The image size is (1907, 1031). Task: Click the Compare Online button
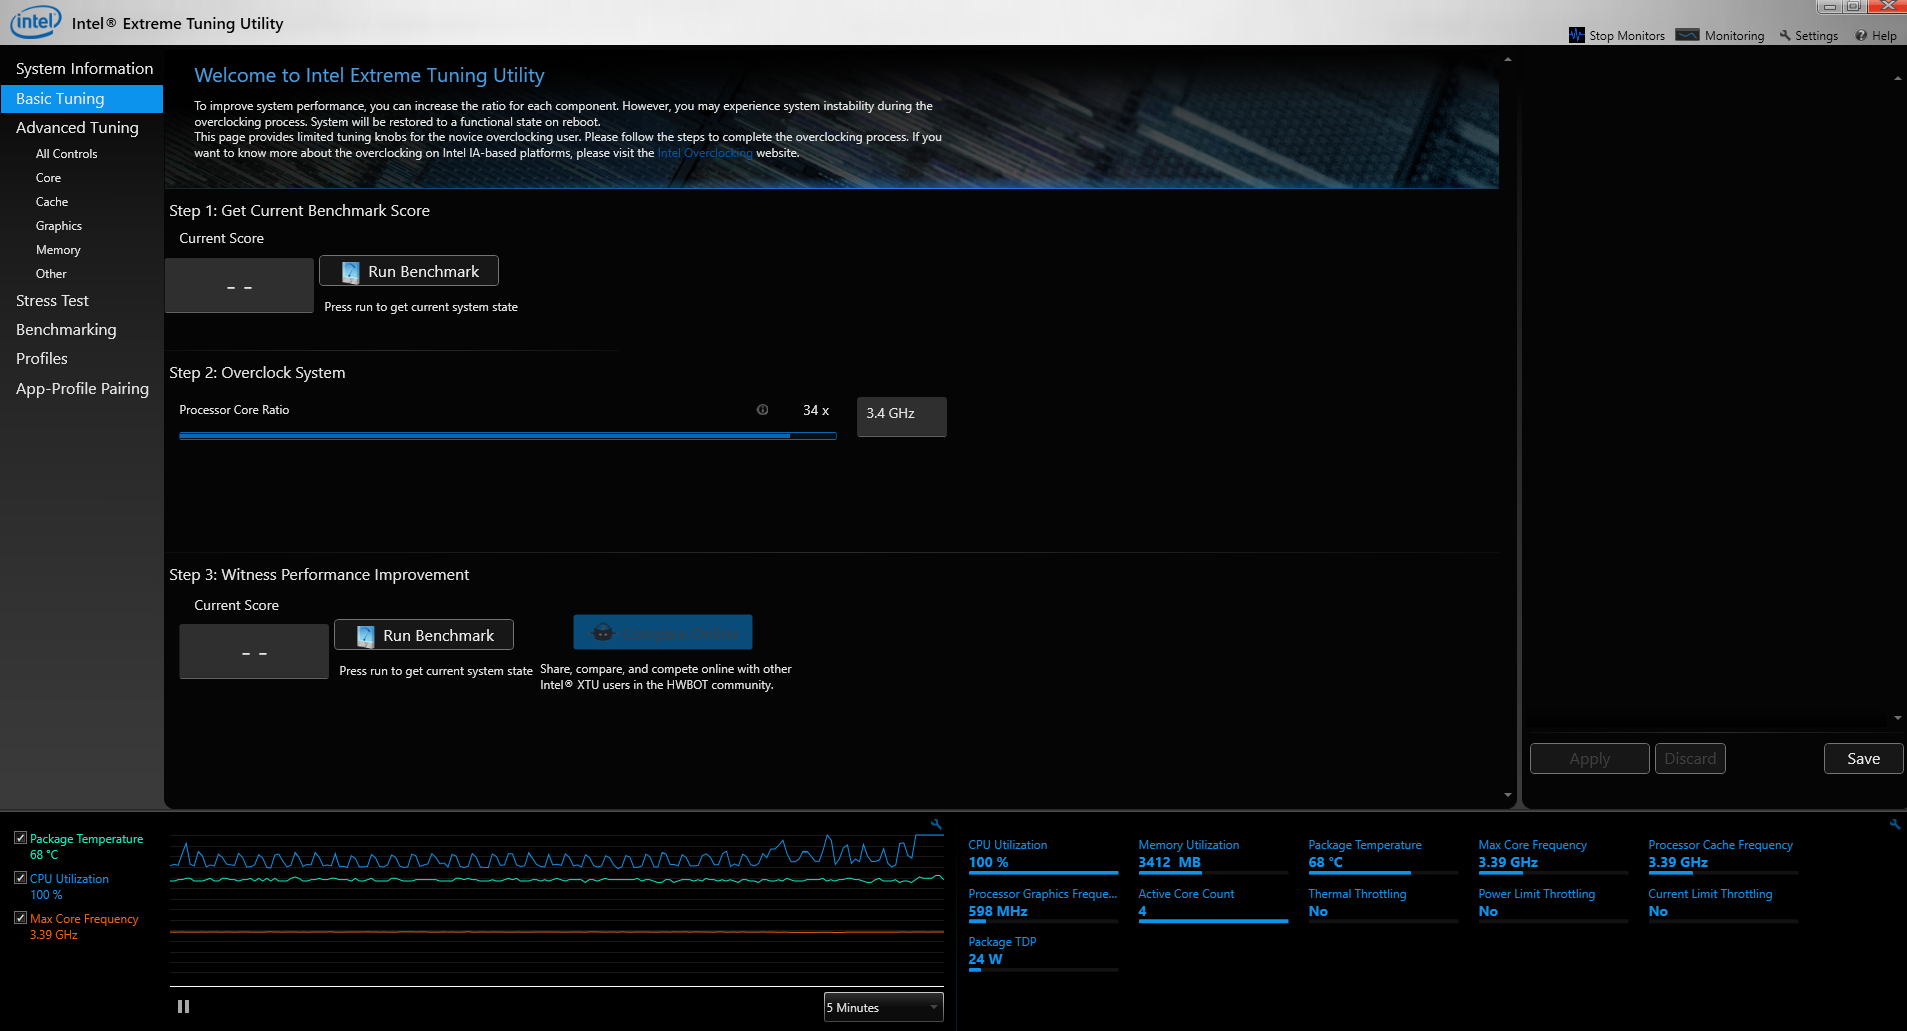tap(663, 632)
